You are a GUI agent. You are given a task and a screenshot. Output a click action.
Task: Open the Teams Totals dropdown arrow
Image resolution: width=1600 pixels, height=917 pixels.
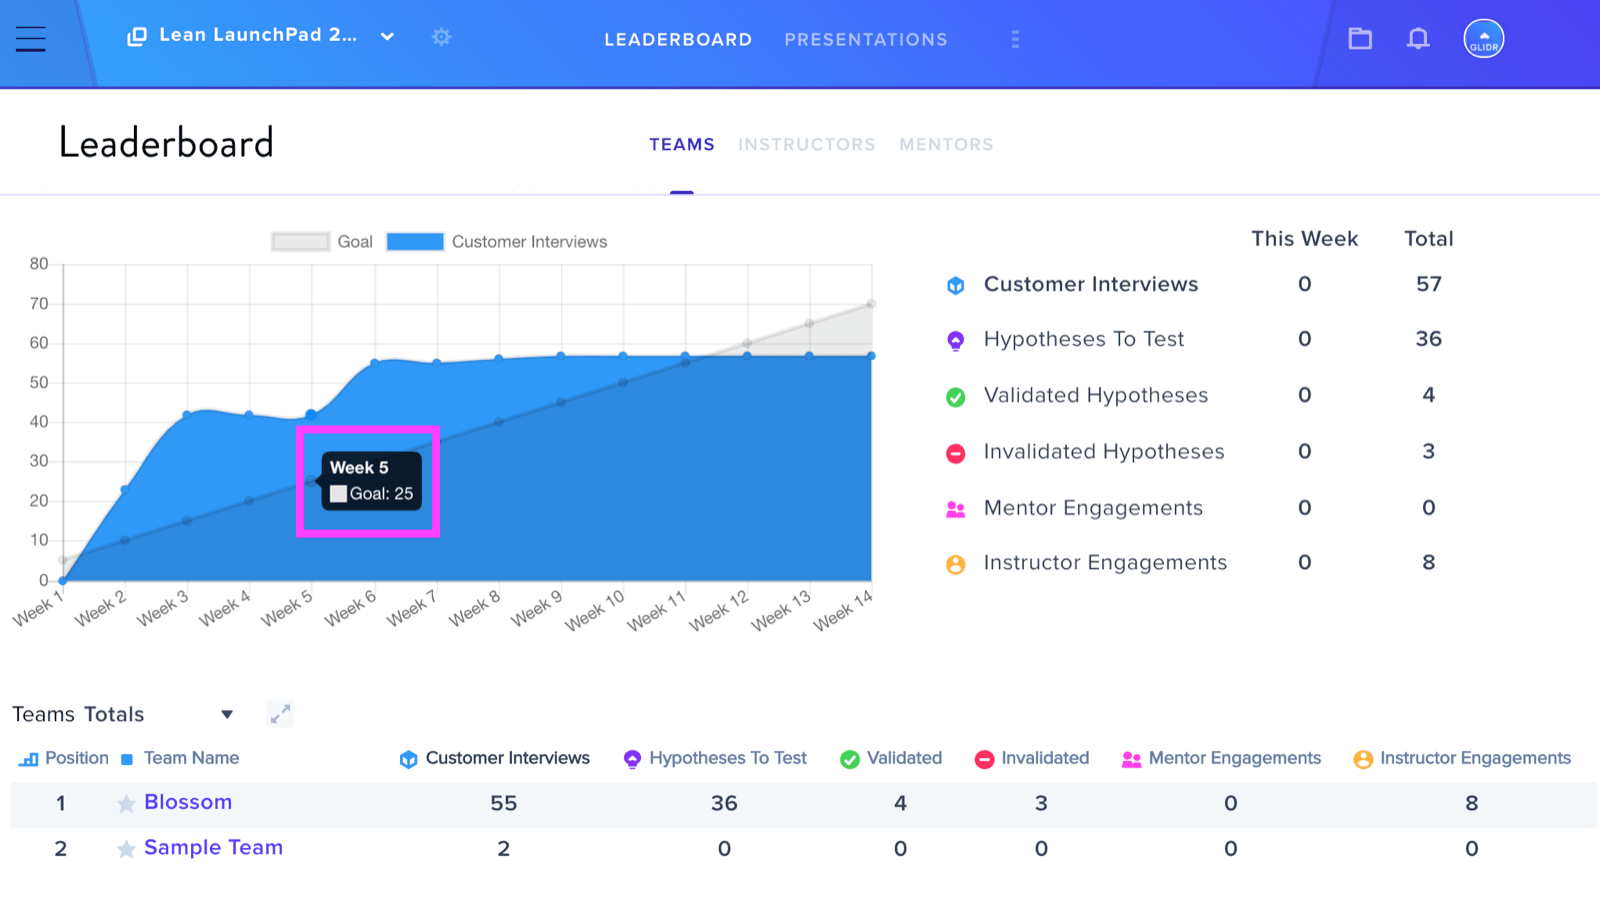227,714
